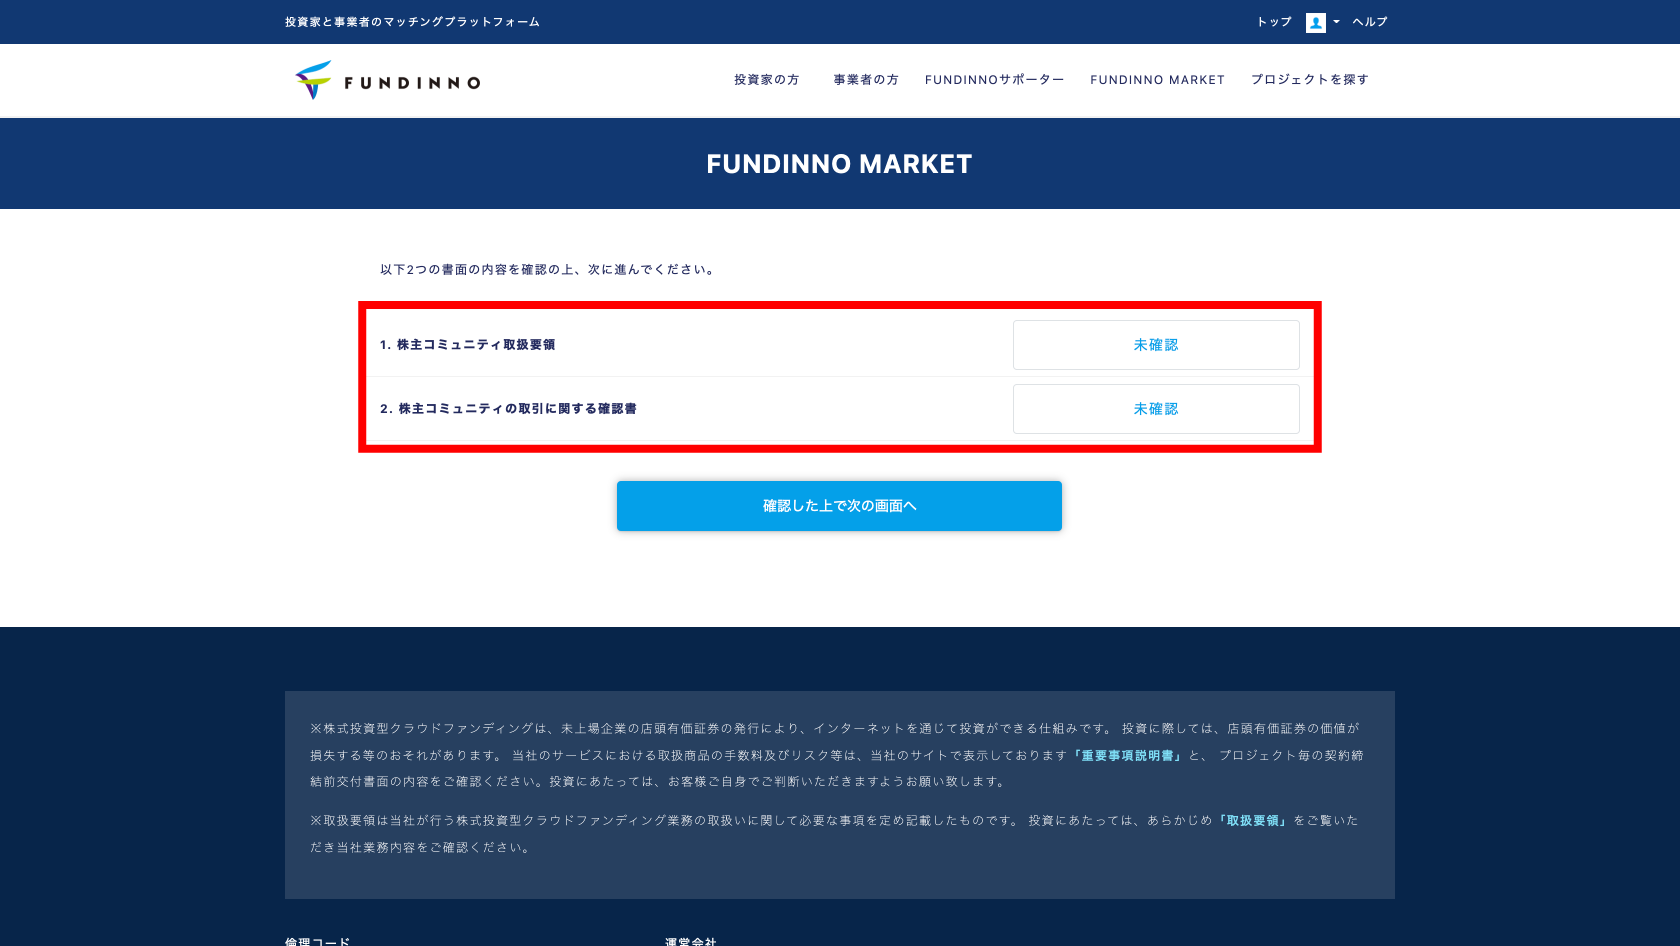Select 事業者の方 in the navigation
This screenshot has width=1680, height=946.
[866, 80]
